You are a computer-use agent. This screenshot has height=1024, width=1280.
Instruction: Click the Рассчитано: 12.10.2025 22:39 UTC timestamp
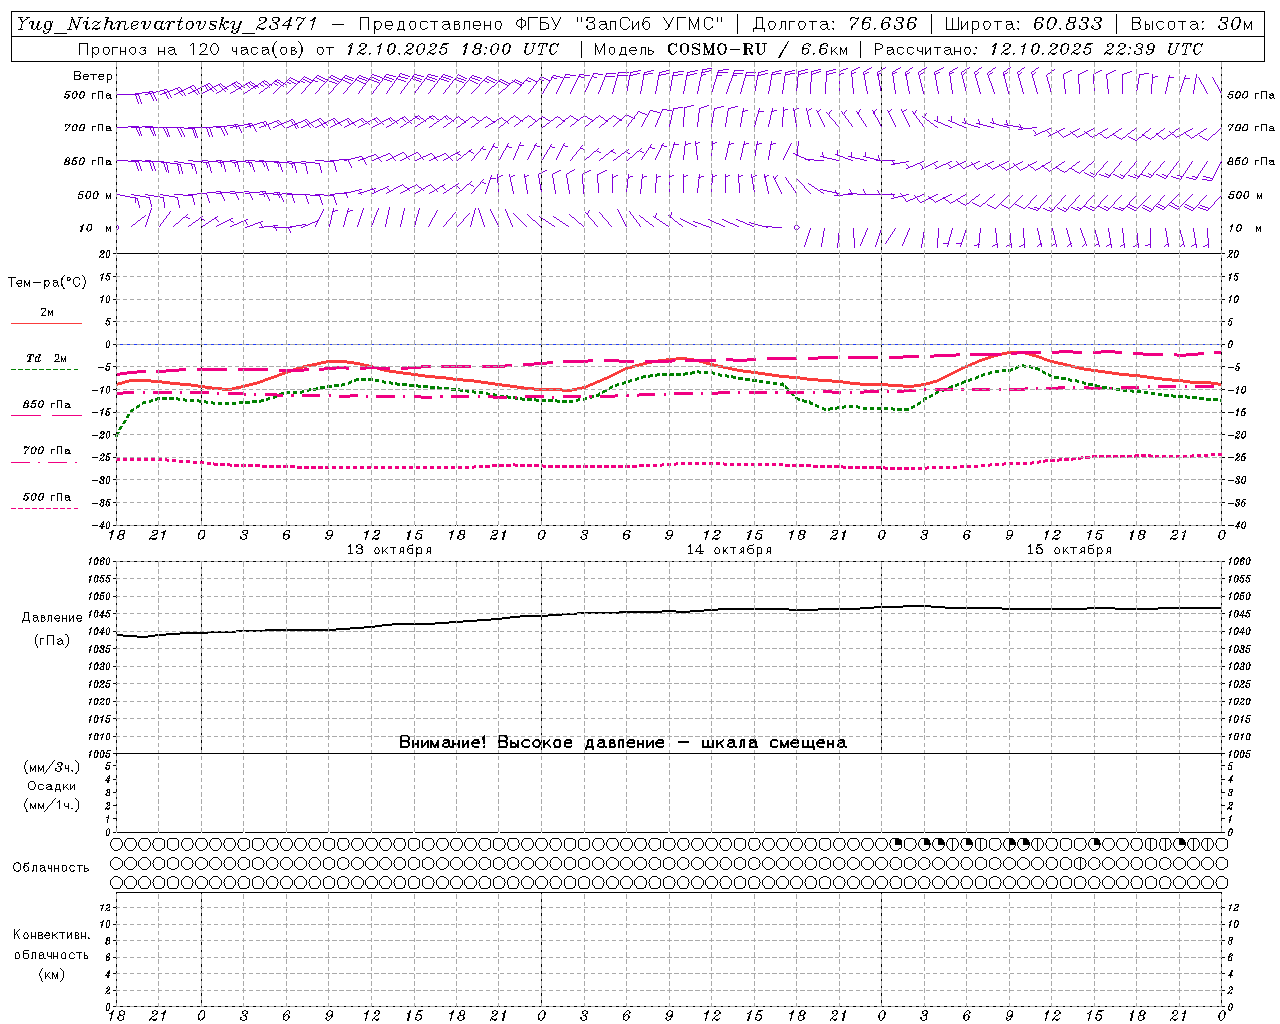1037,49
